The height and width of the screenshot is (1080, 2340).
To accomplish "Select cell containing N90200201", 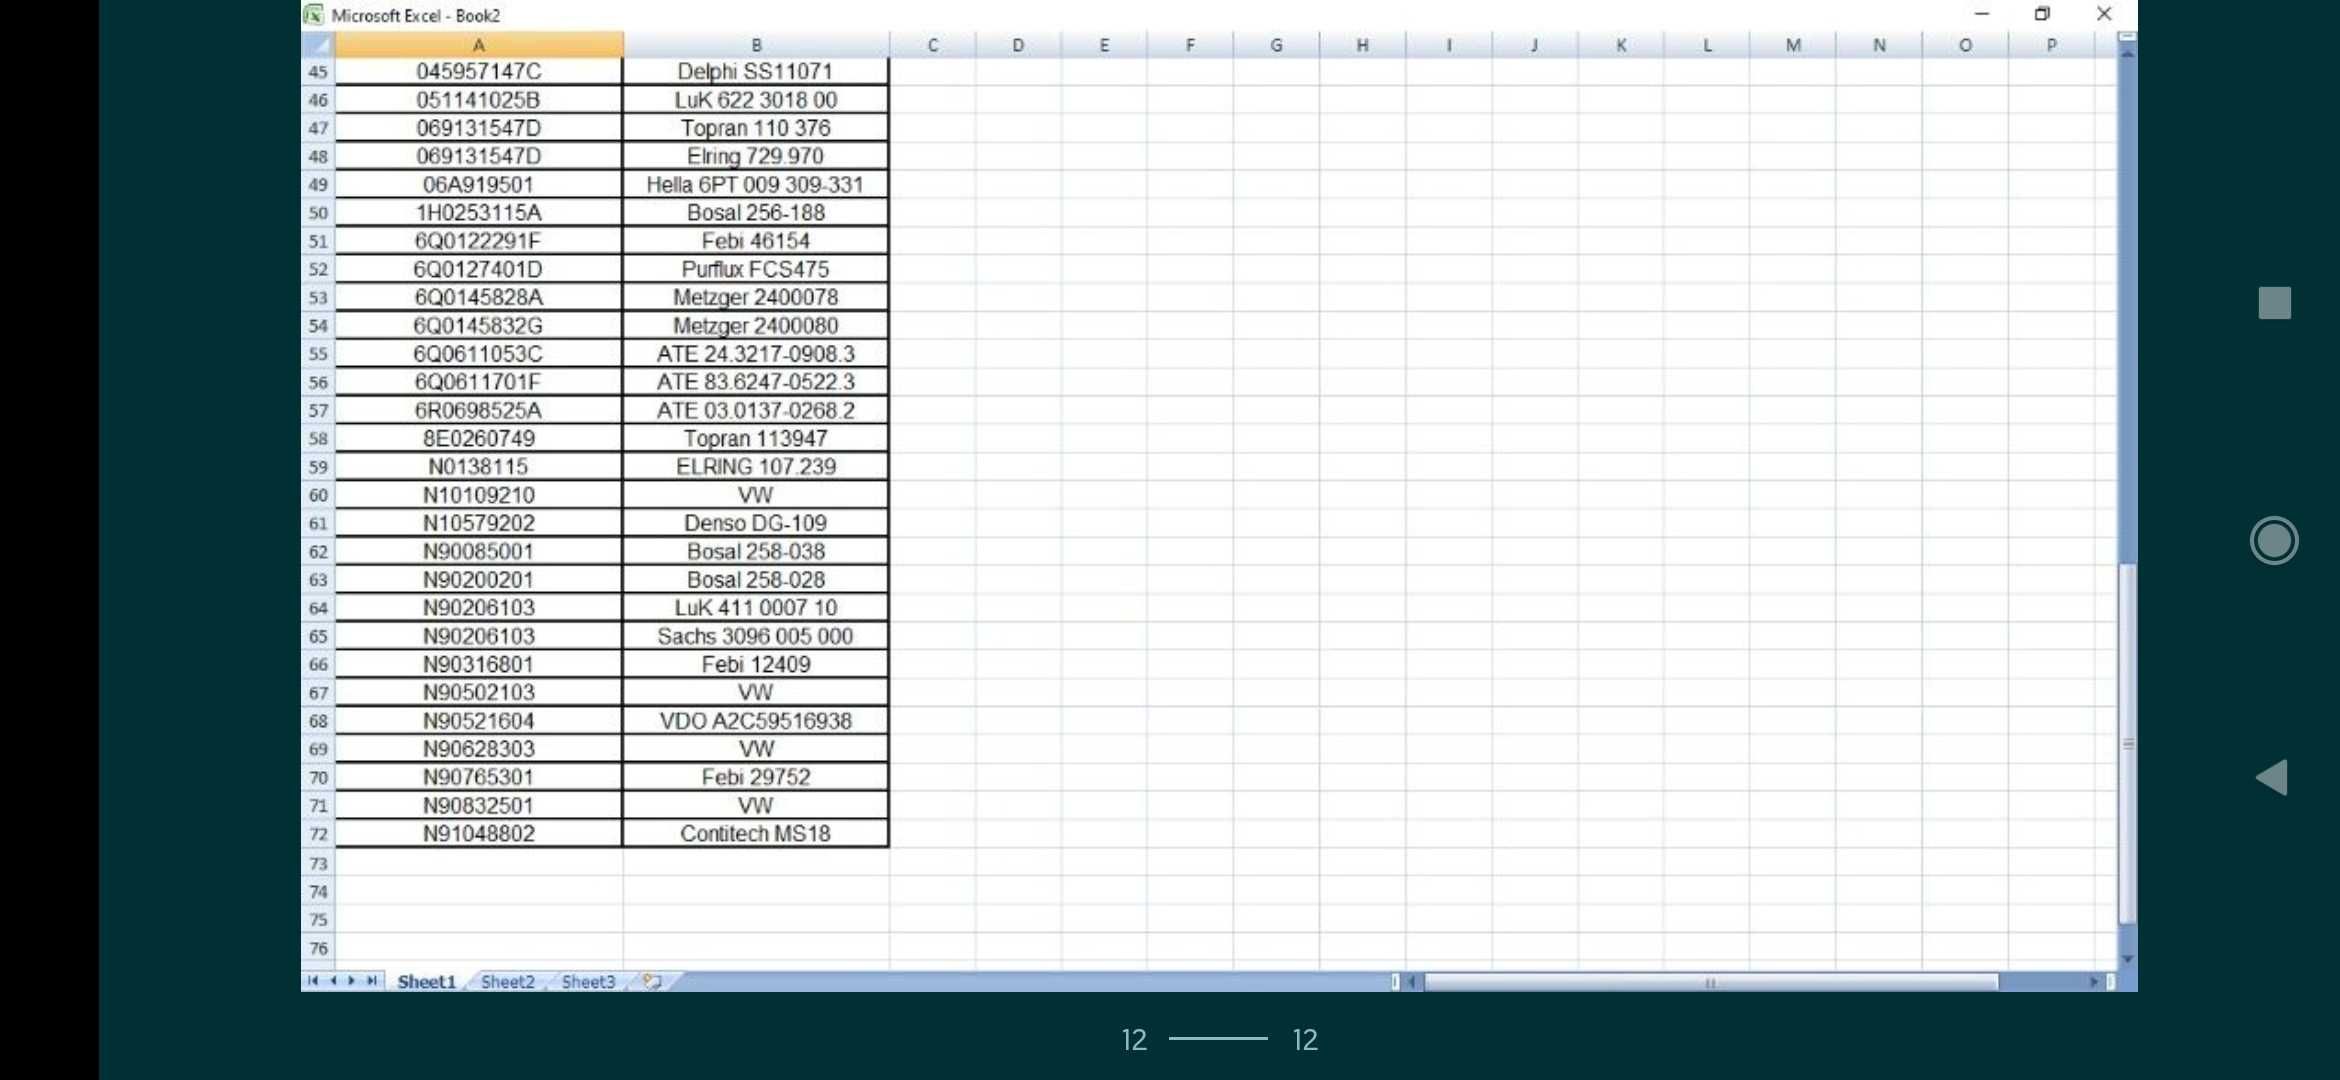I will (x=479, y=580).
